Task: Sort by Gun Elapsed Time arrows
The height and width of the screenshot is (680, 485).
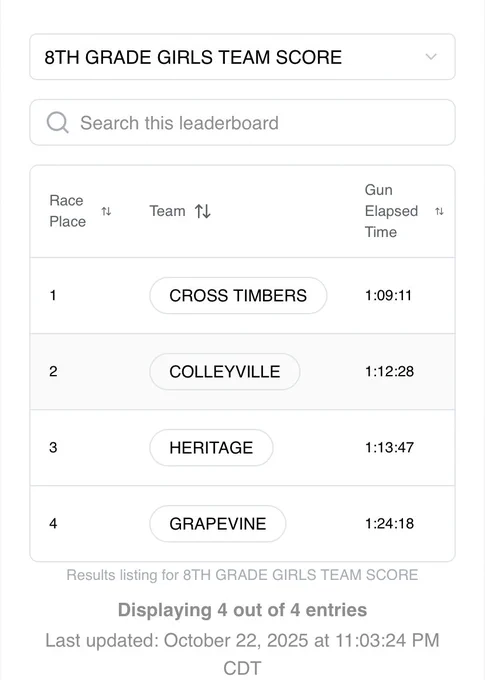Action: [439, 211]
